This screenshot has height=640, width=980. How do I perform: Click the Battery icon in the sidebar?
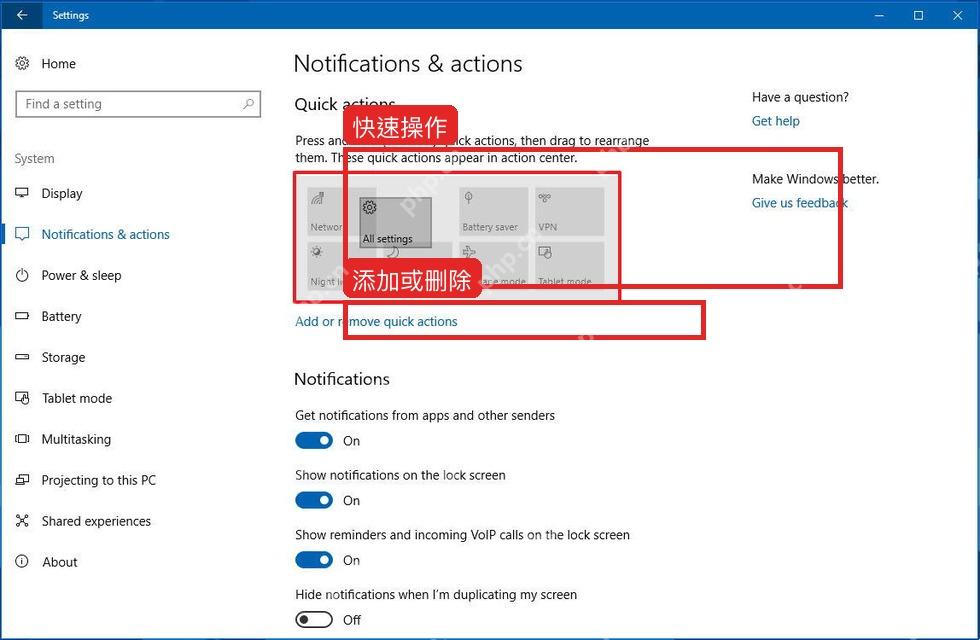point(22,316)
